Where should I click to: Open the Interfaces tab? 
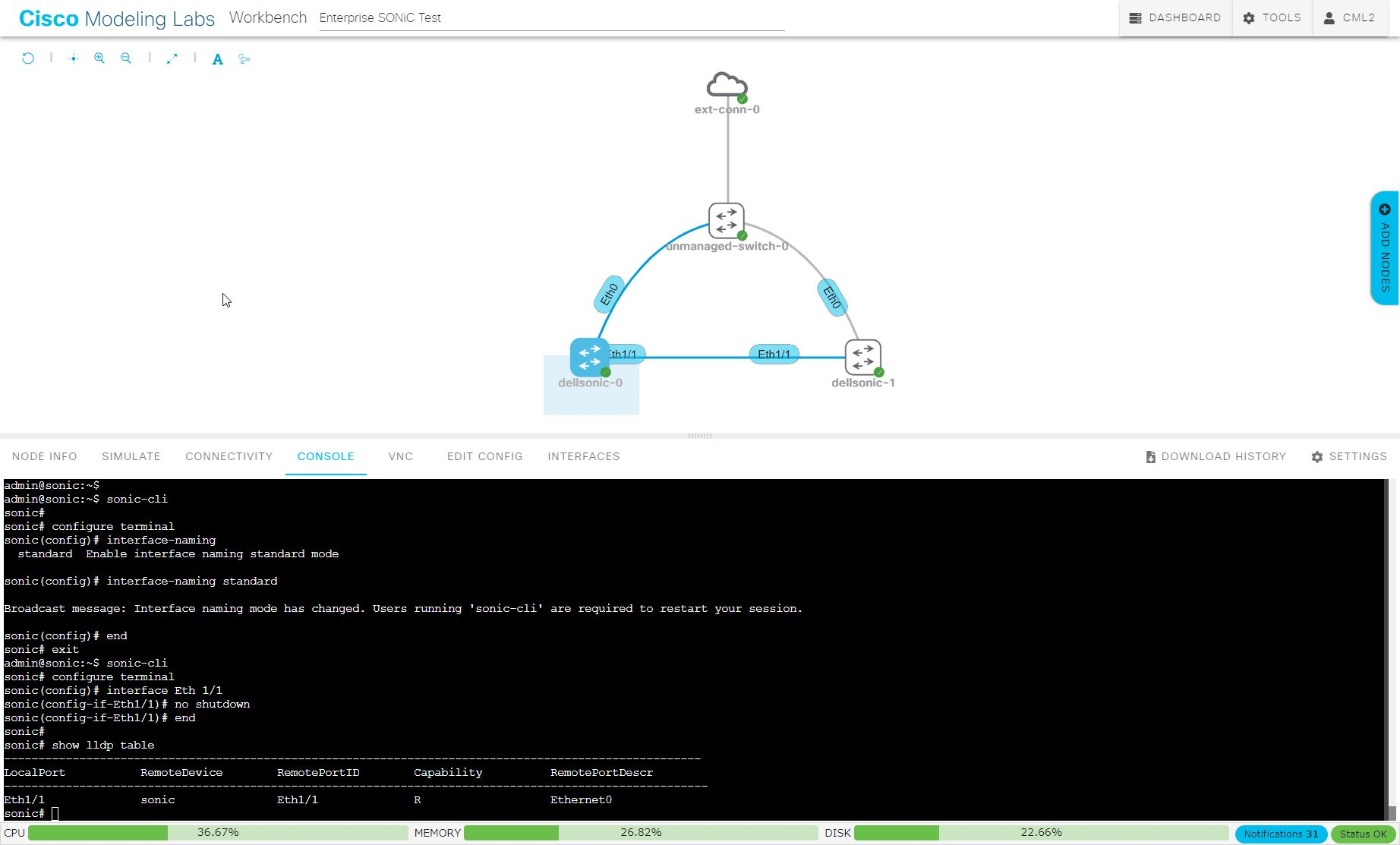pyautogui.click(x=584, y=456)
